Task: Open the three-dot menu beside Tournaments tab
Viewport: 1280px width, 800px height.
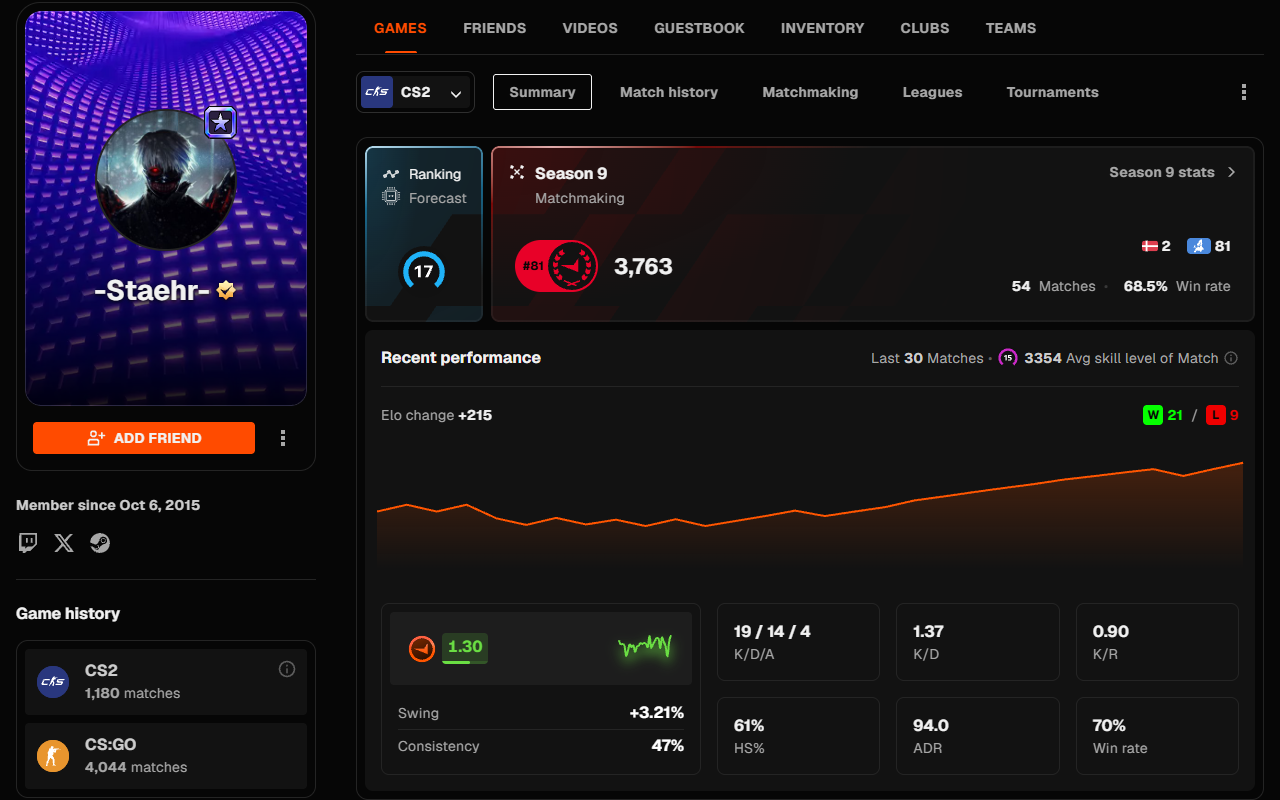Action: point(1244,92)
